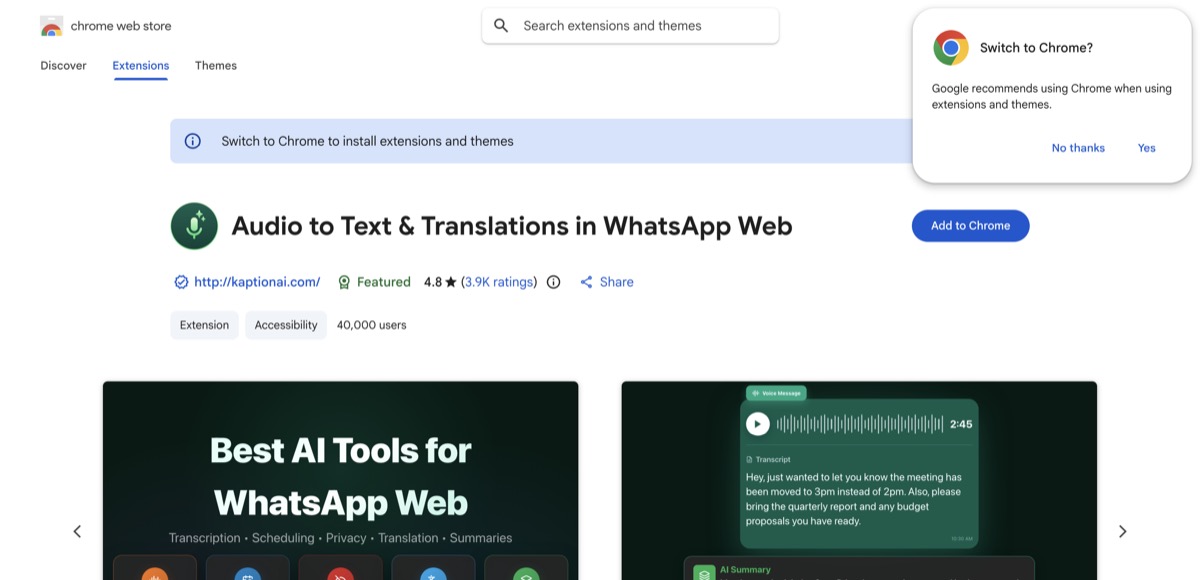1200x580 pixels.
Task: Open the voice message transcript screenshot
Action: pyautogui.click(x=859, y=480)
